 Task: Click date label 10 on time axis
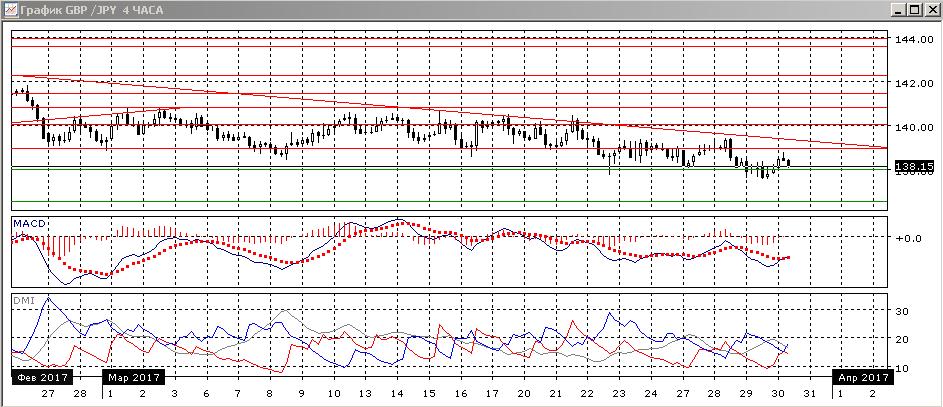click(333, 394)
